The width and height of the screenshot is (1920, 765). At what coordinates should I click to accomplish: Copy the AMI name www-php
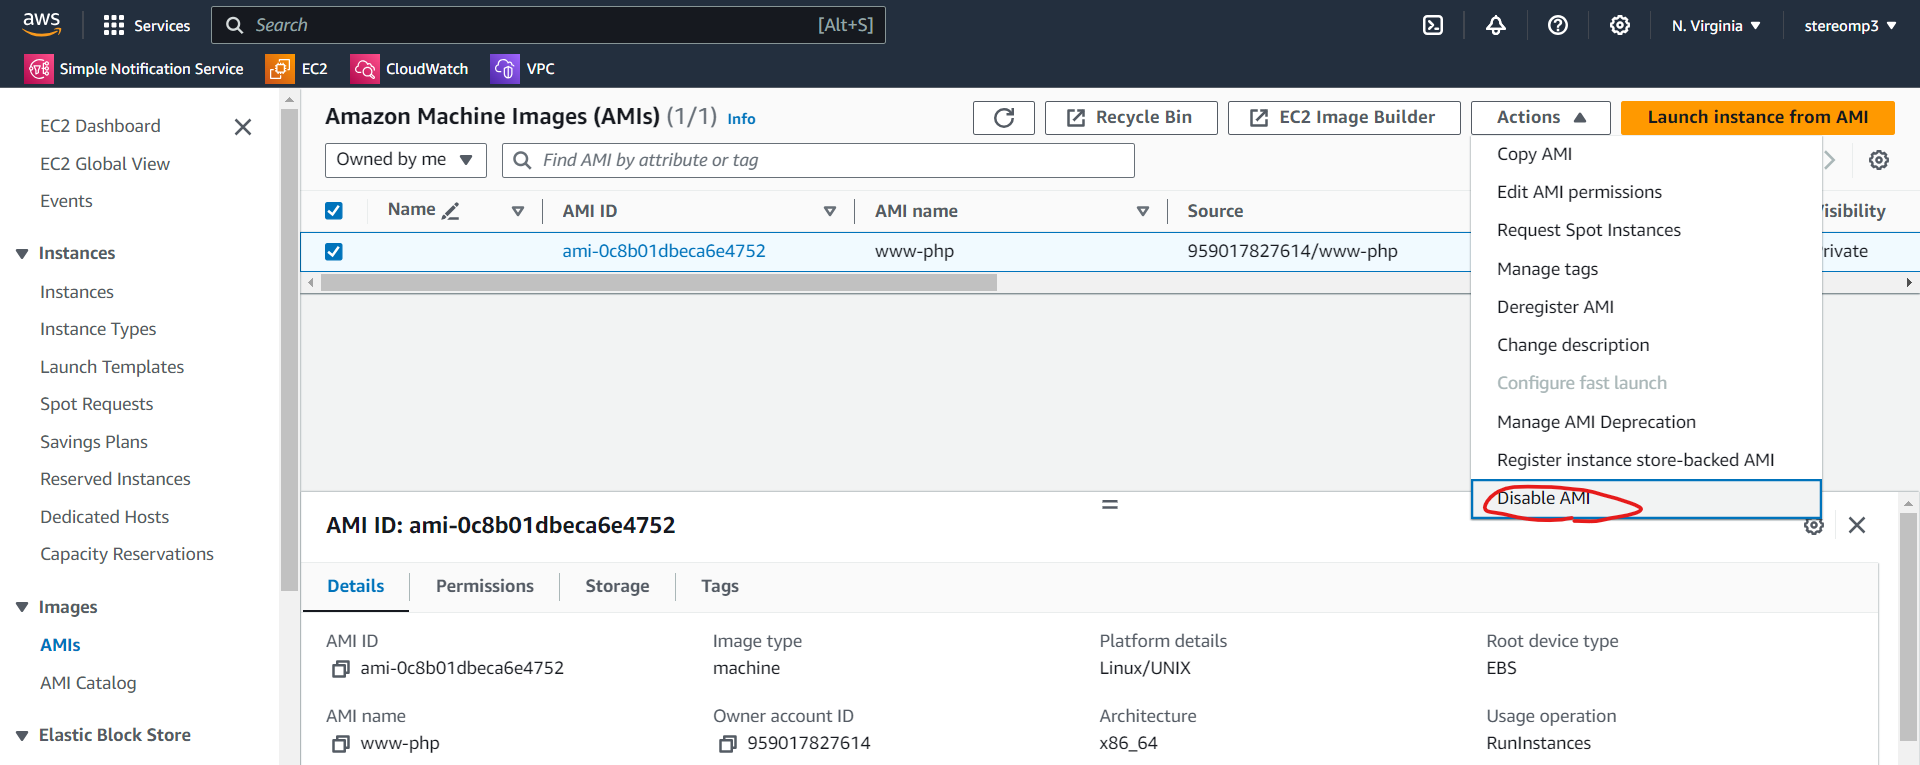(x=341, y=743)
